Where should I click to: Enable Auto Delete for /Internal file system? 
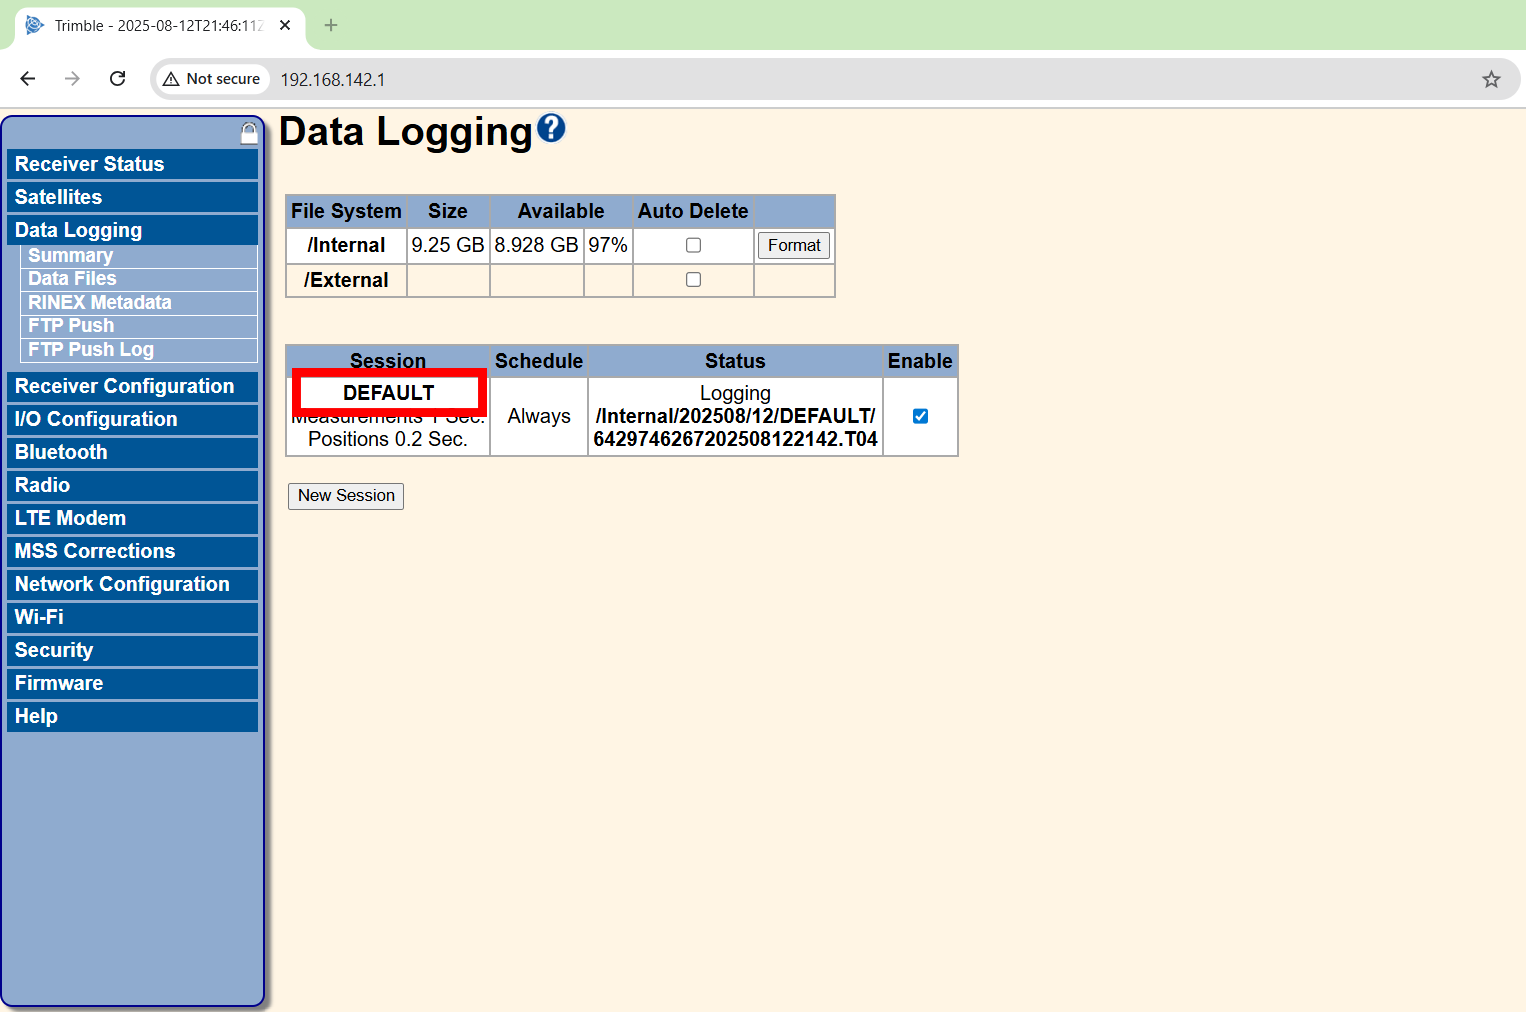(693, 245)
